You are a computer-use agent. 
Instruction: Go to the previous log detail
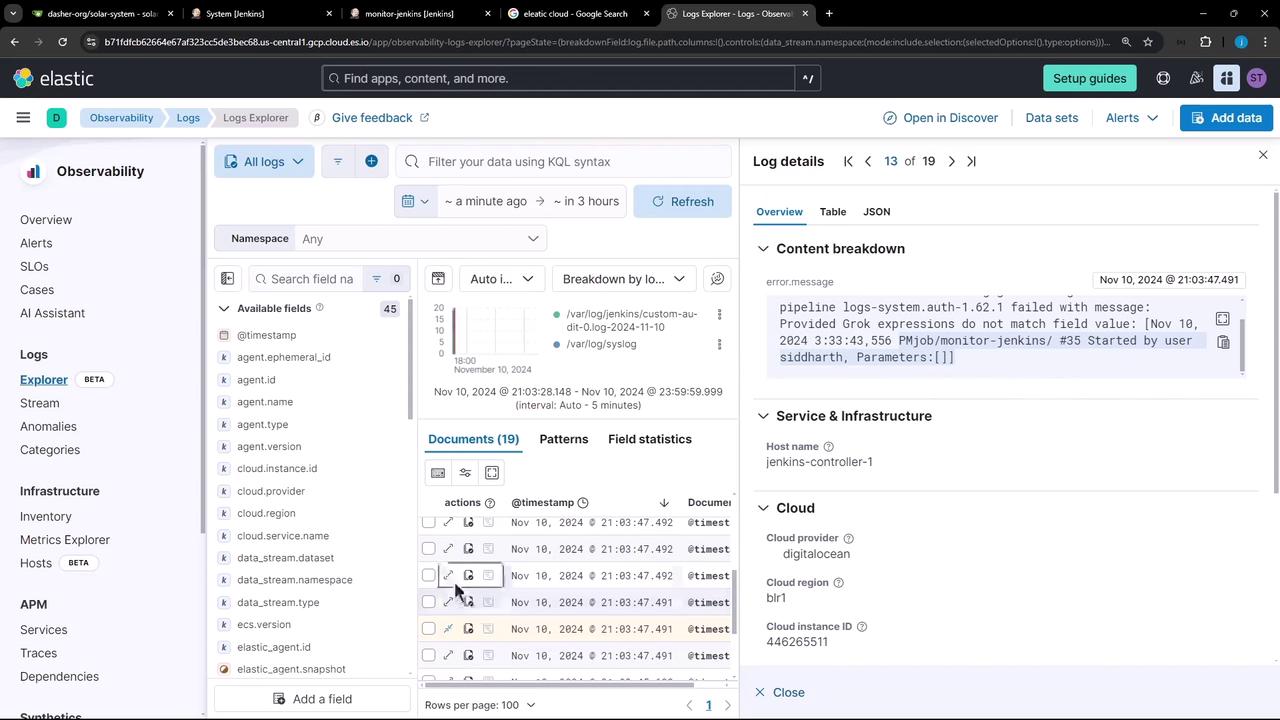[868, 161]
